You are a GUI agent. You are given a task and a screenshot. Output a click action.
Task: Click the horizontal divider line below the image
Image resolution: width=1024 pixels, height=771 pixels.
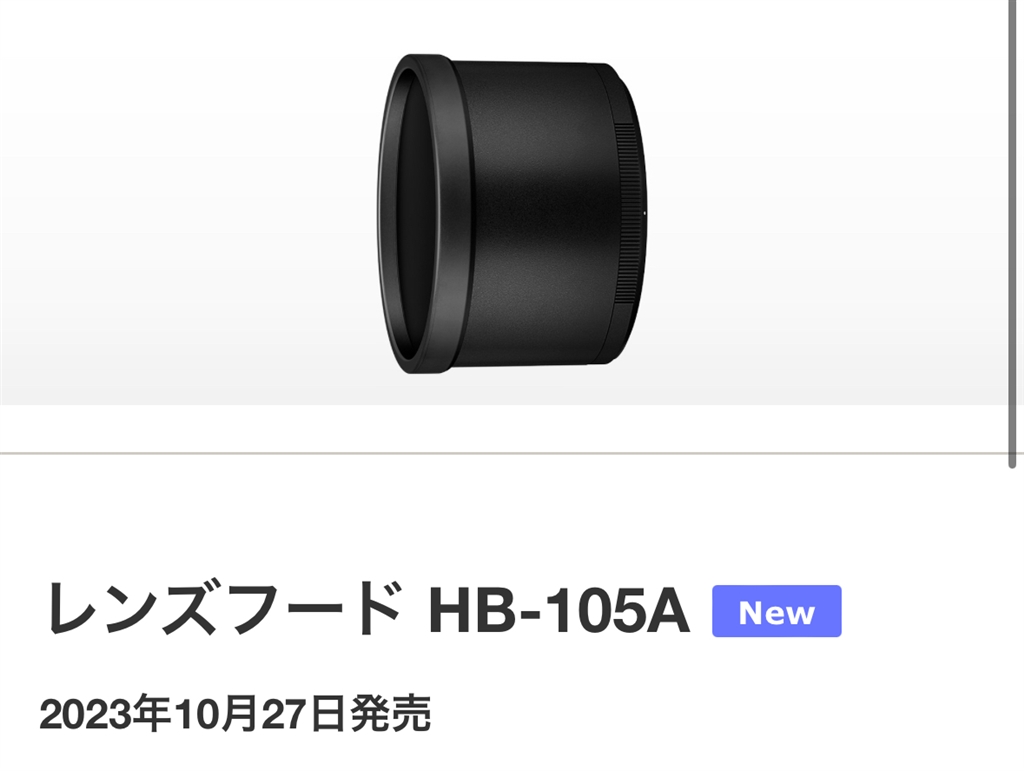tap(503, 452)
